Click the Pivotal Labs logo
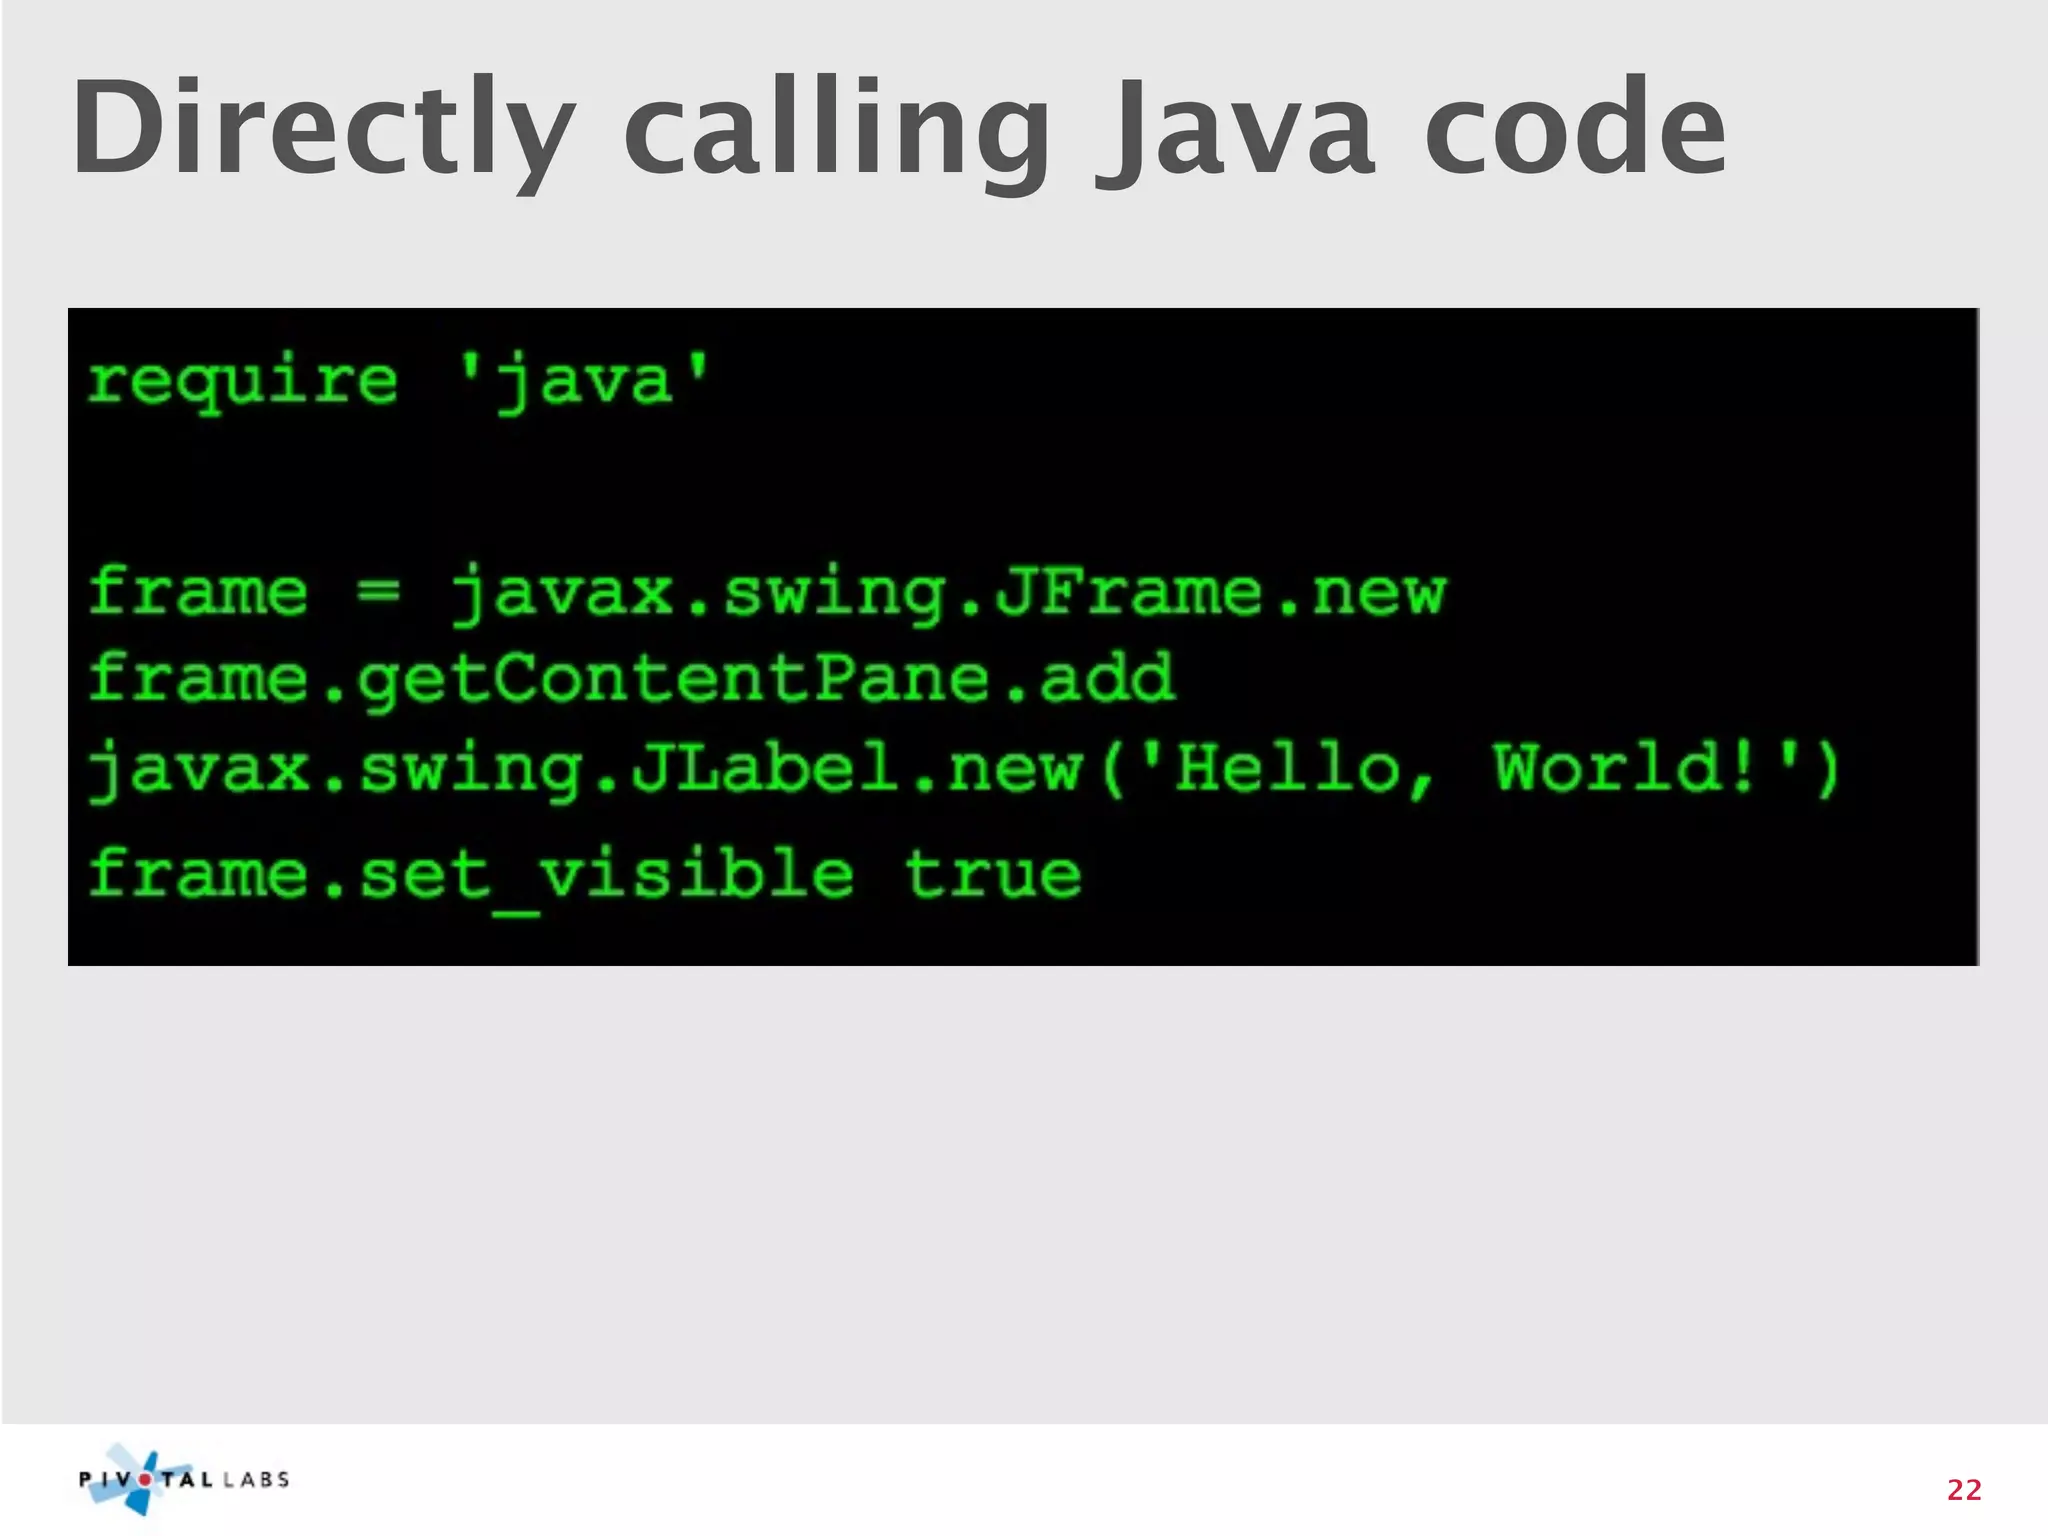The height and width of the screenshot is (1536, 2048). click(184, 1480)
